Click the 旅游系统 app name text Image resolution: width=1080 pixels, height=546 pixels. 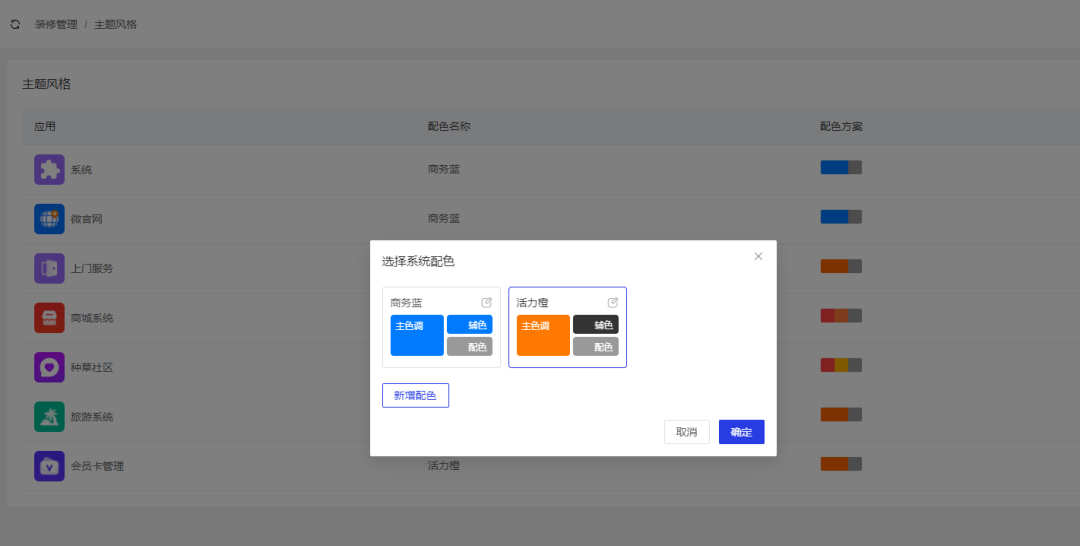pos(92,417)
